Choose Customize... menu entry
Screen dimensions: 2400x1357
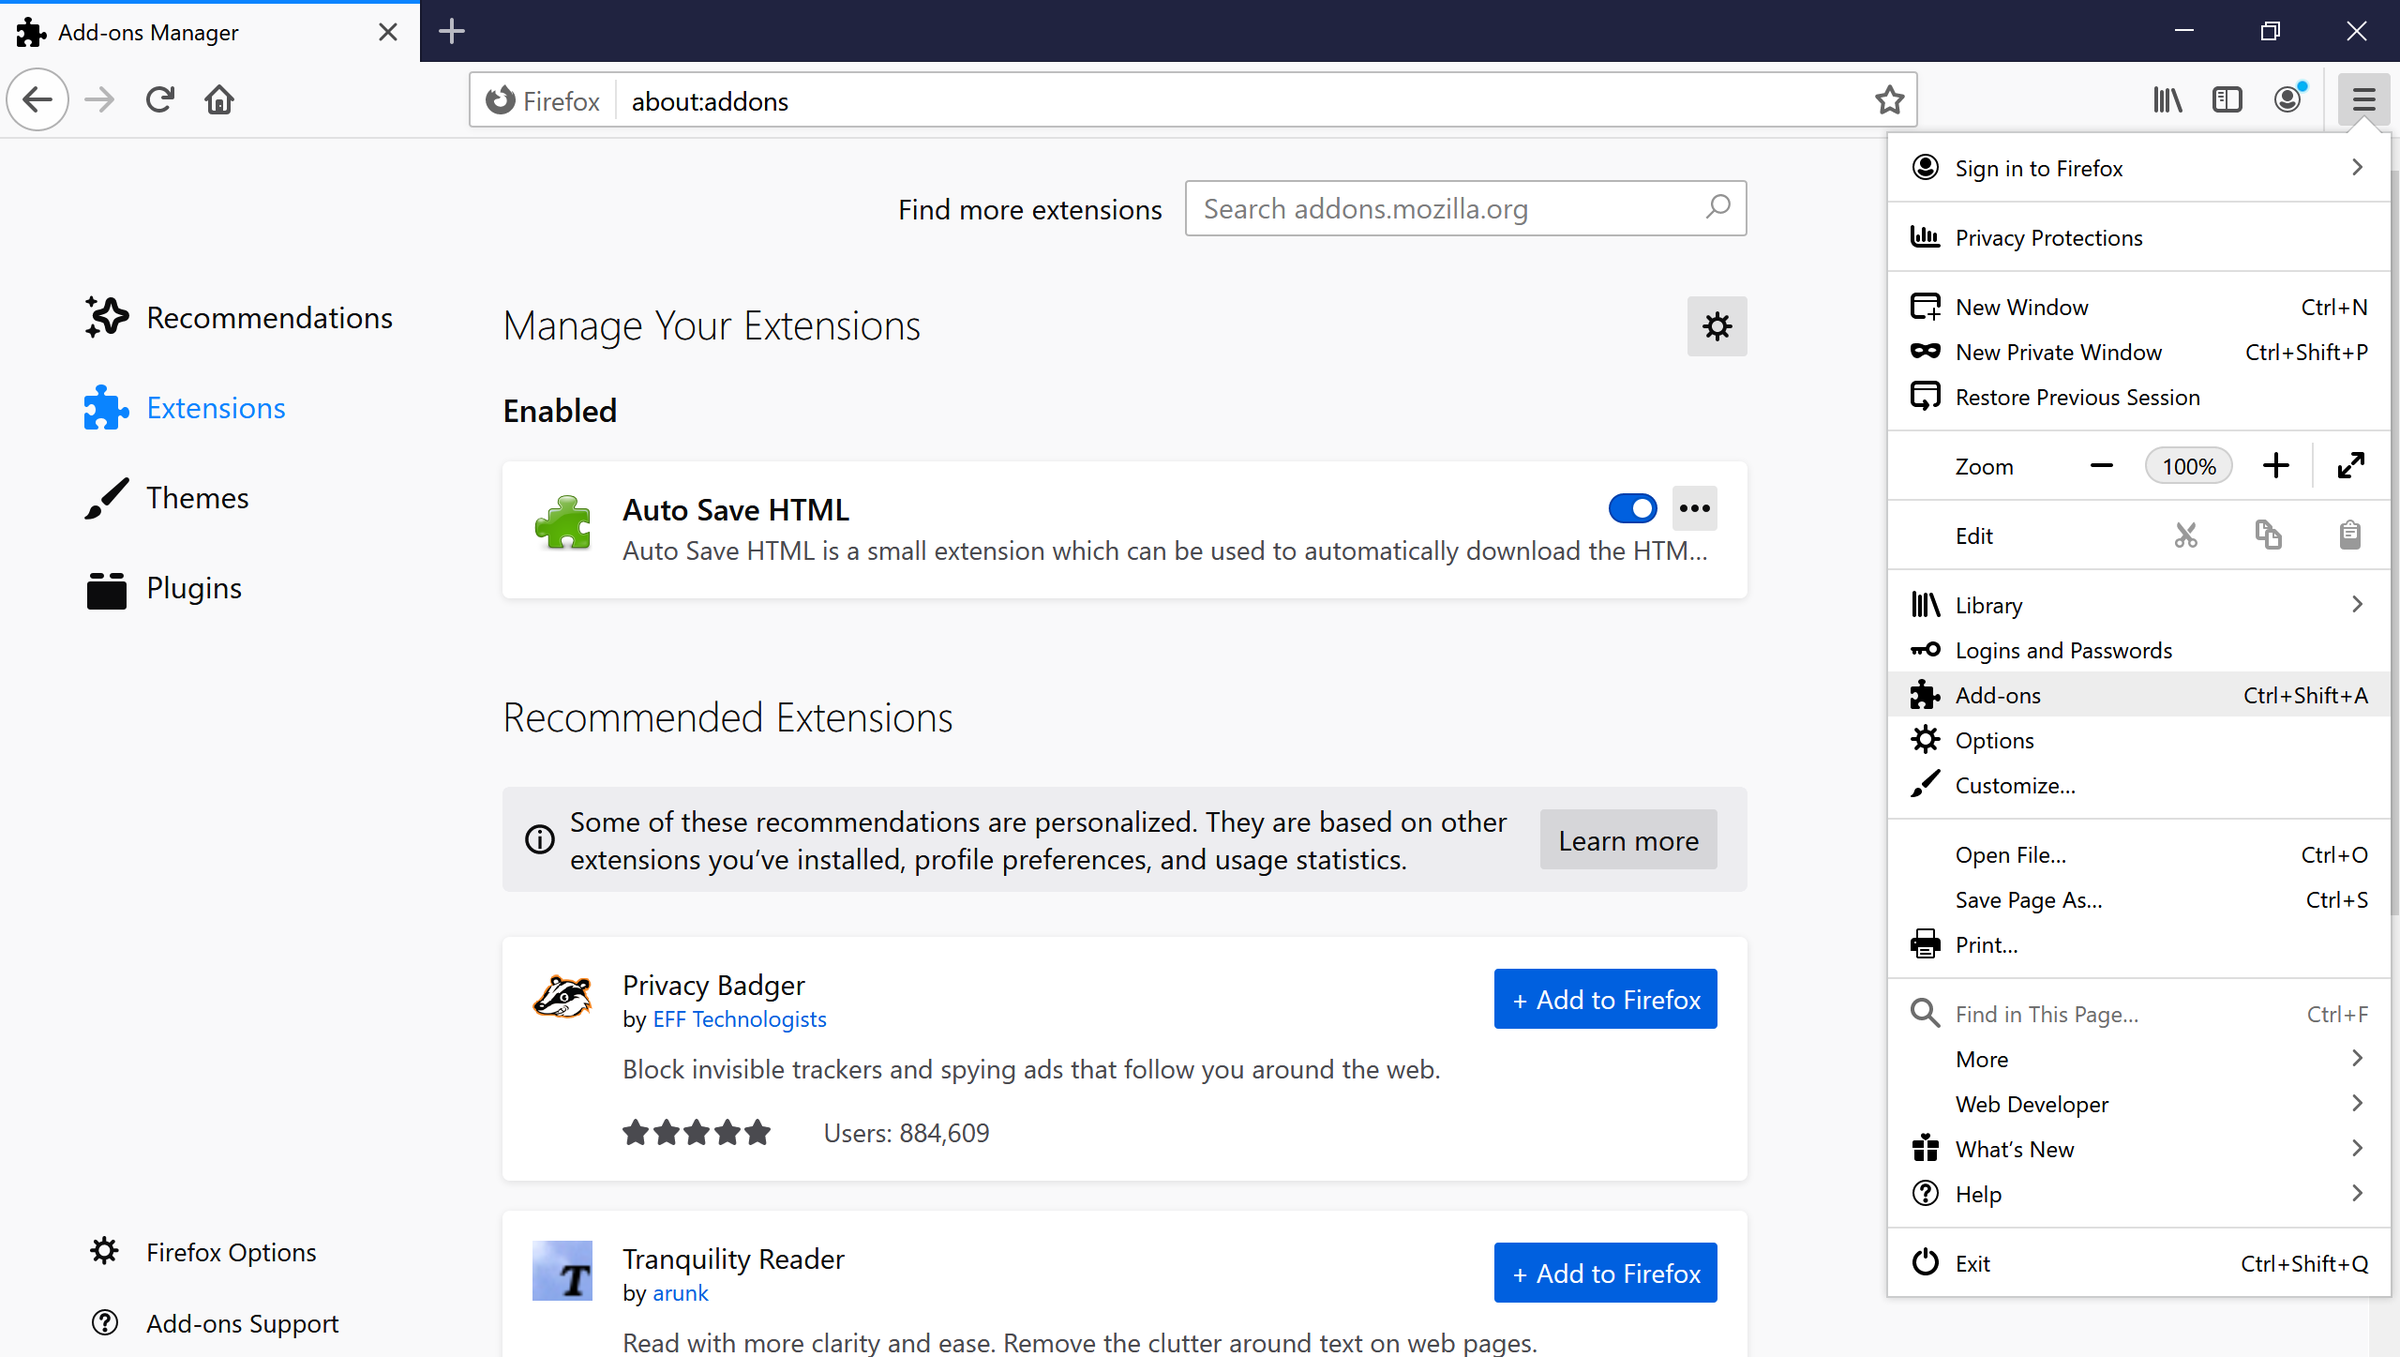tap(2138, 785)
